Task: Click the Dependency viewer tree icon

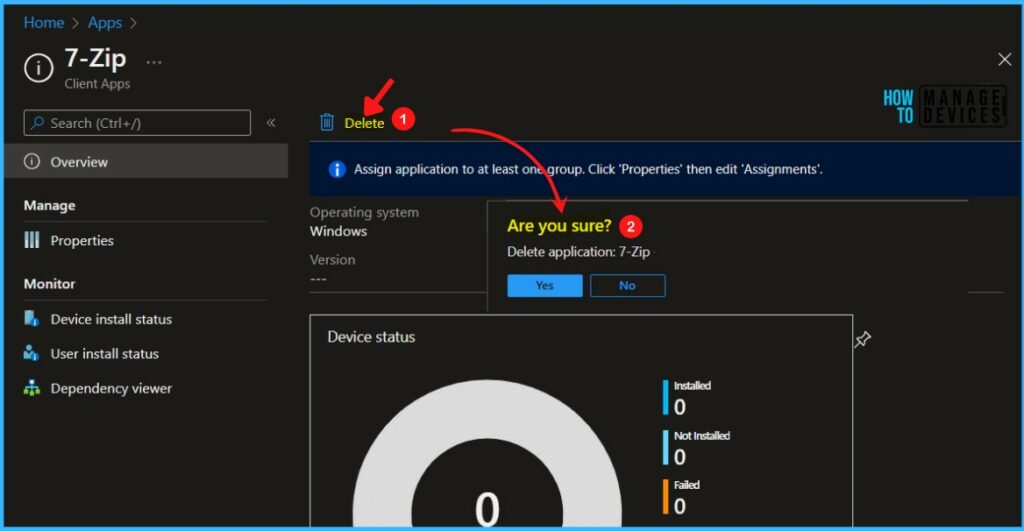Action: coord(31,388)
